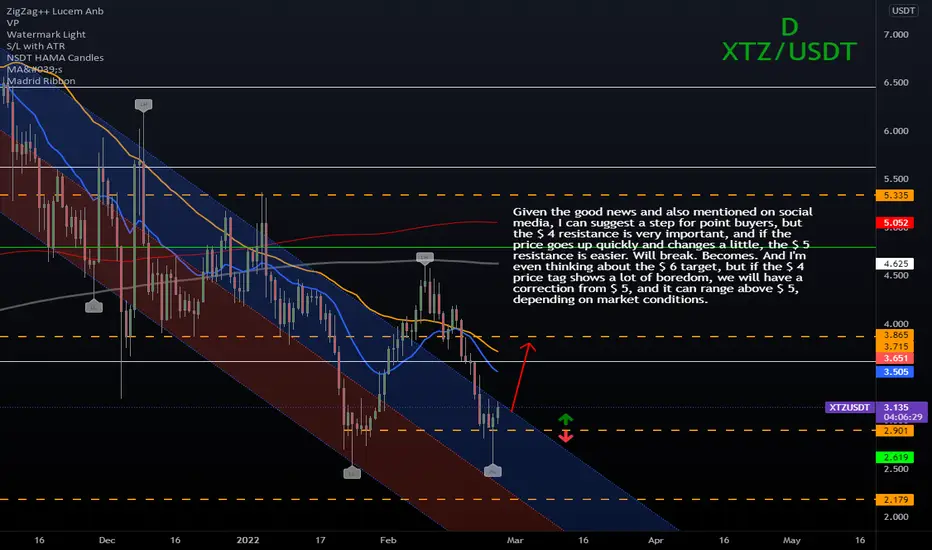Click the Dec date on time axis
Image resolution: width=932 pixels, height=550 pixels.
click(107, 540)
